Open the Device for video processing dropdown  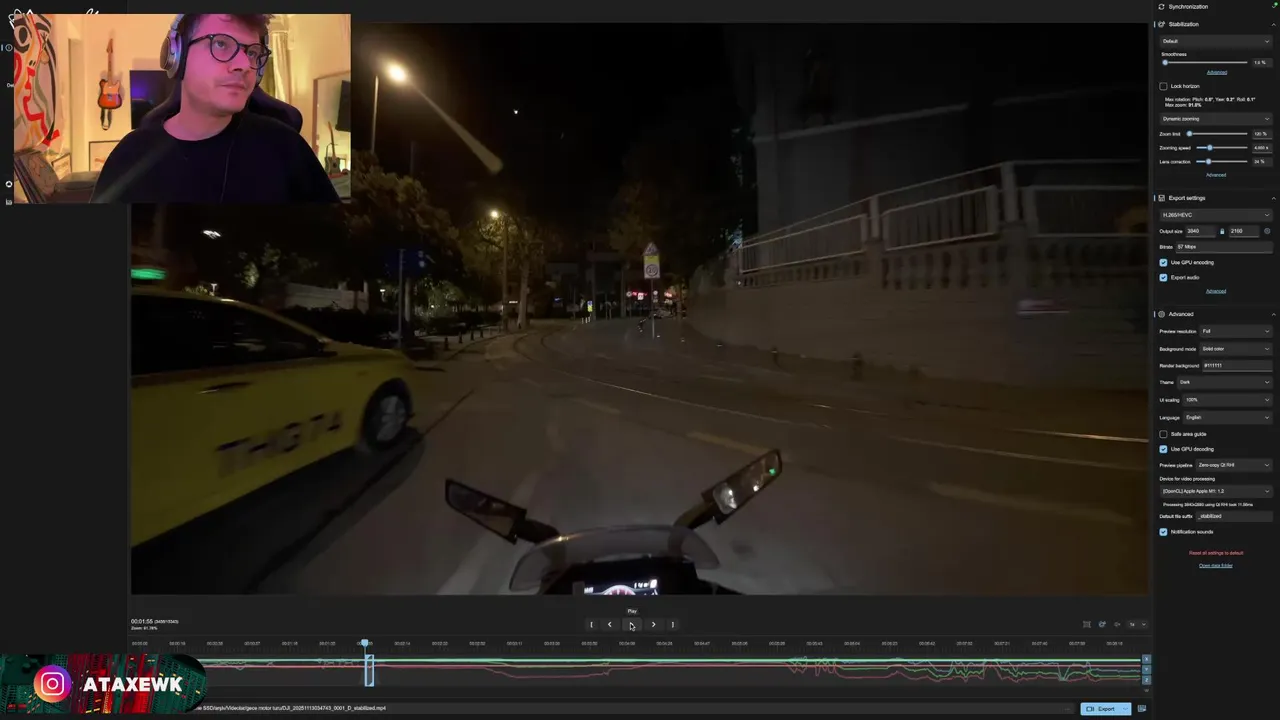[1215, 491]
